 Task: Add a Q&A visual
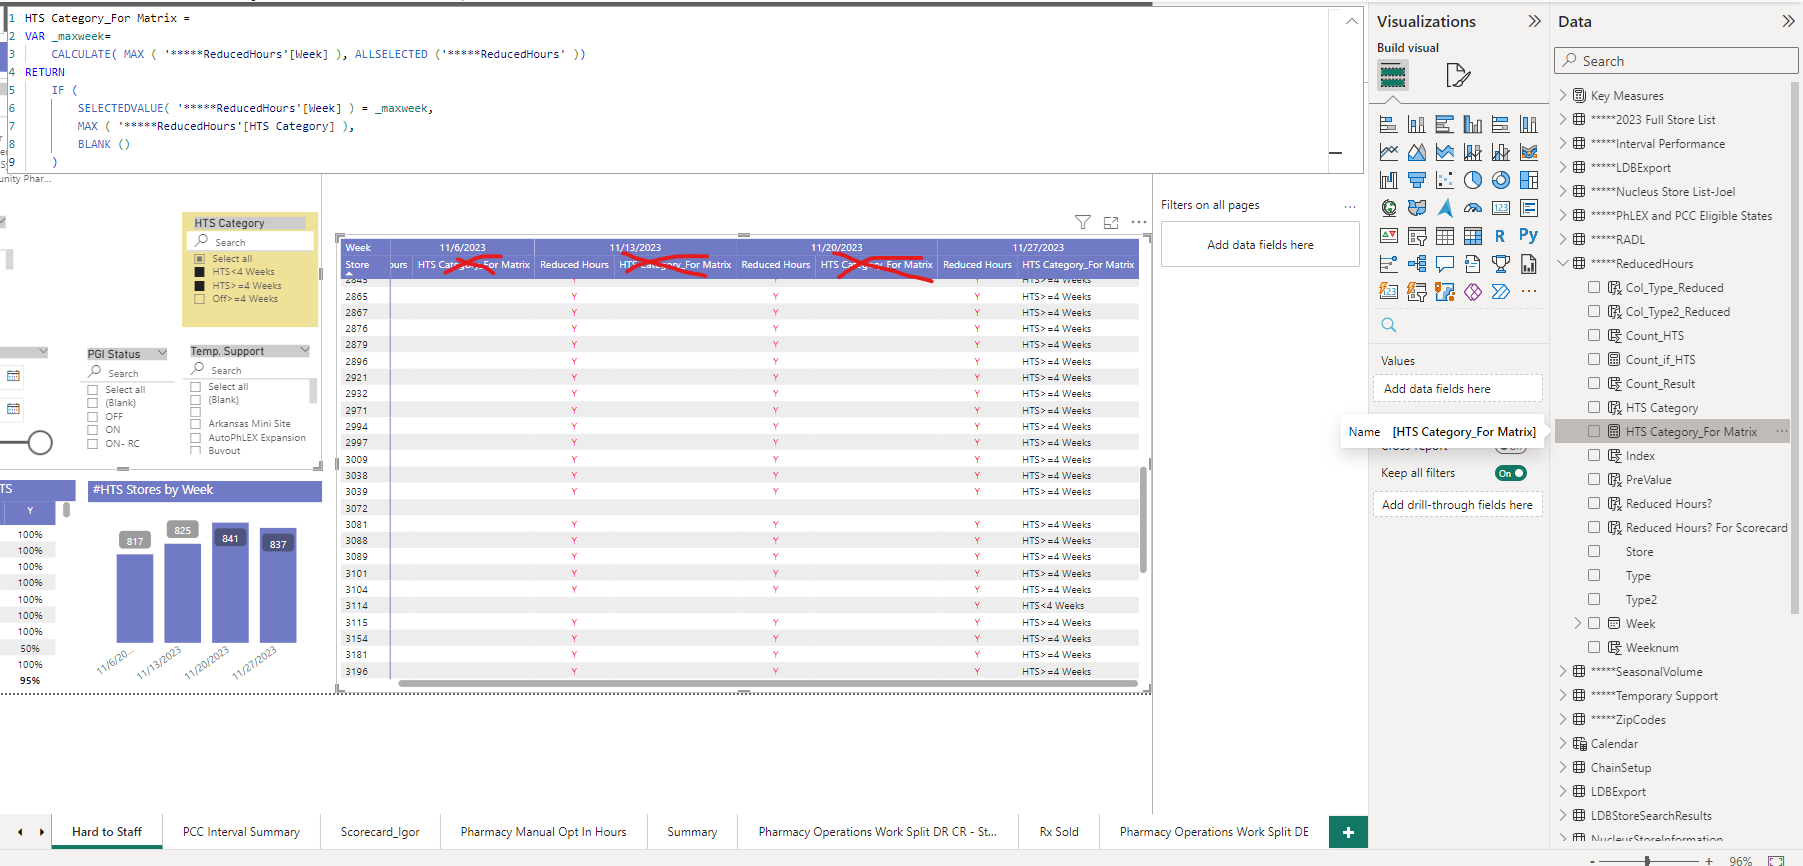[1445, 264]
